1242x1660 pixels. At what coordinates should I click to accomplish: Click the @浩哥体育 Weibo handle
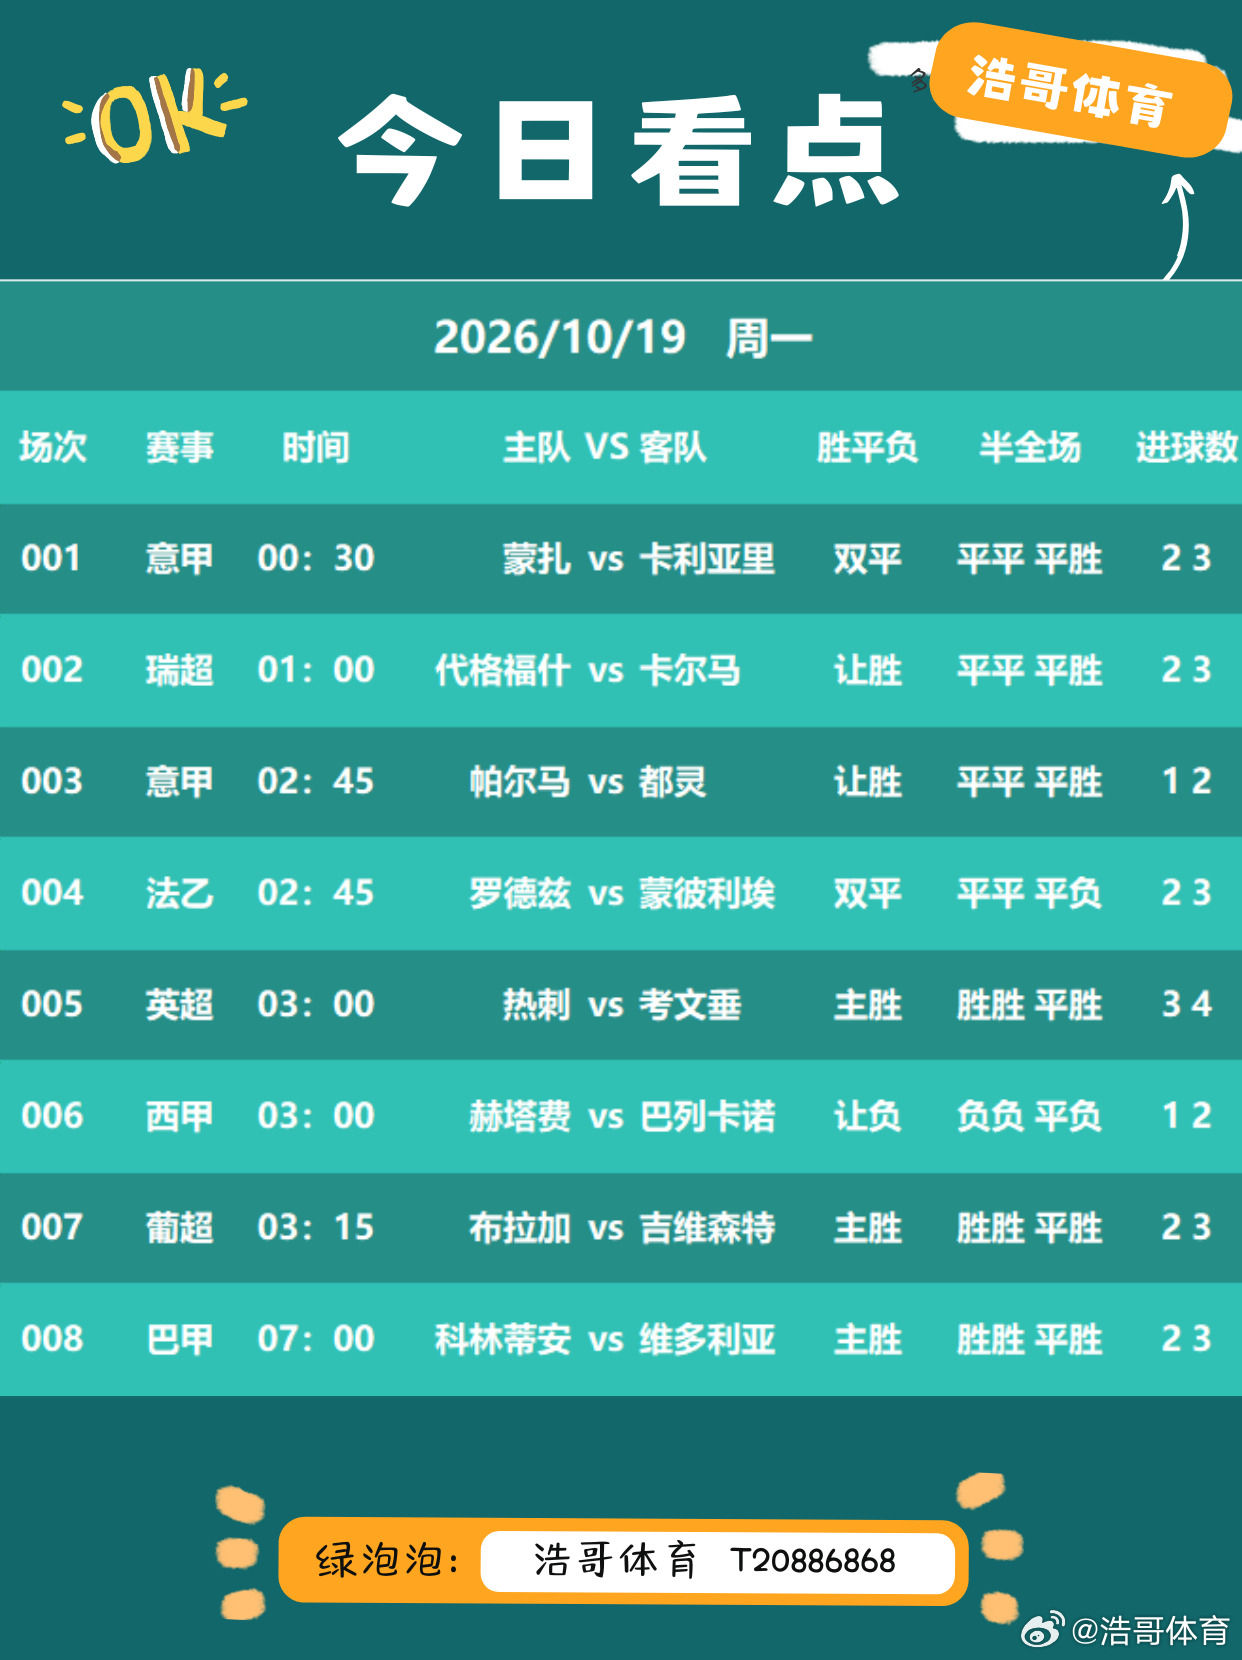tap(1150, 1631)
